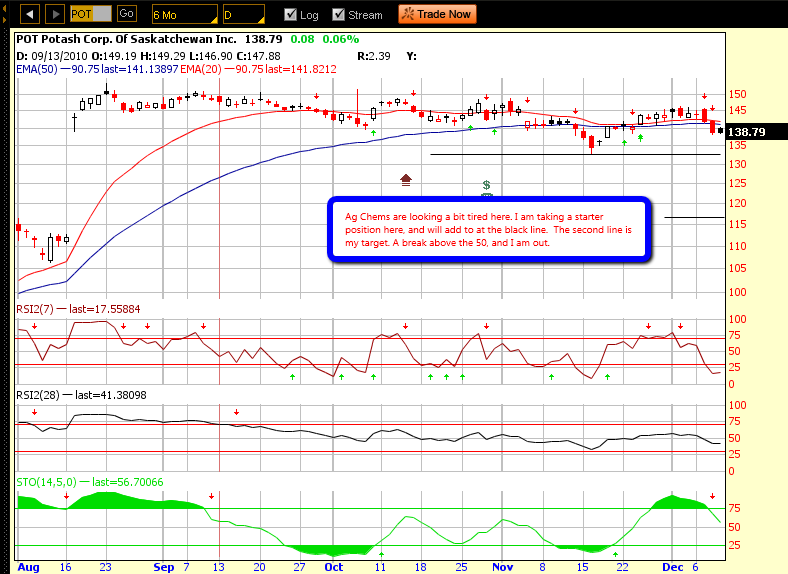
Task: Toggle the Stream checkbox
Action: pos(339,15)
